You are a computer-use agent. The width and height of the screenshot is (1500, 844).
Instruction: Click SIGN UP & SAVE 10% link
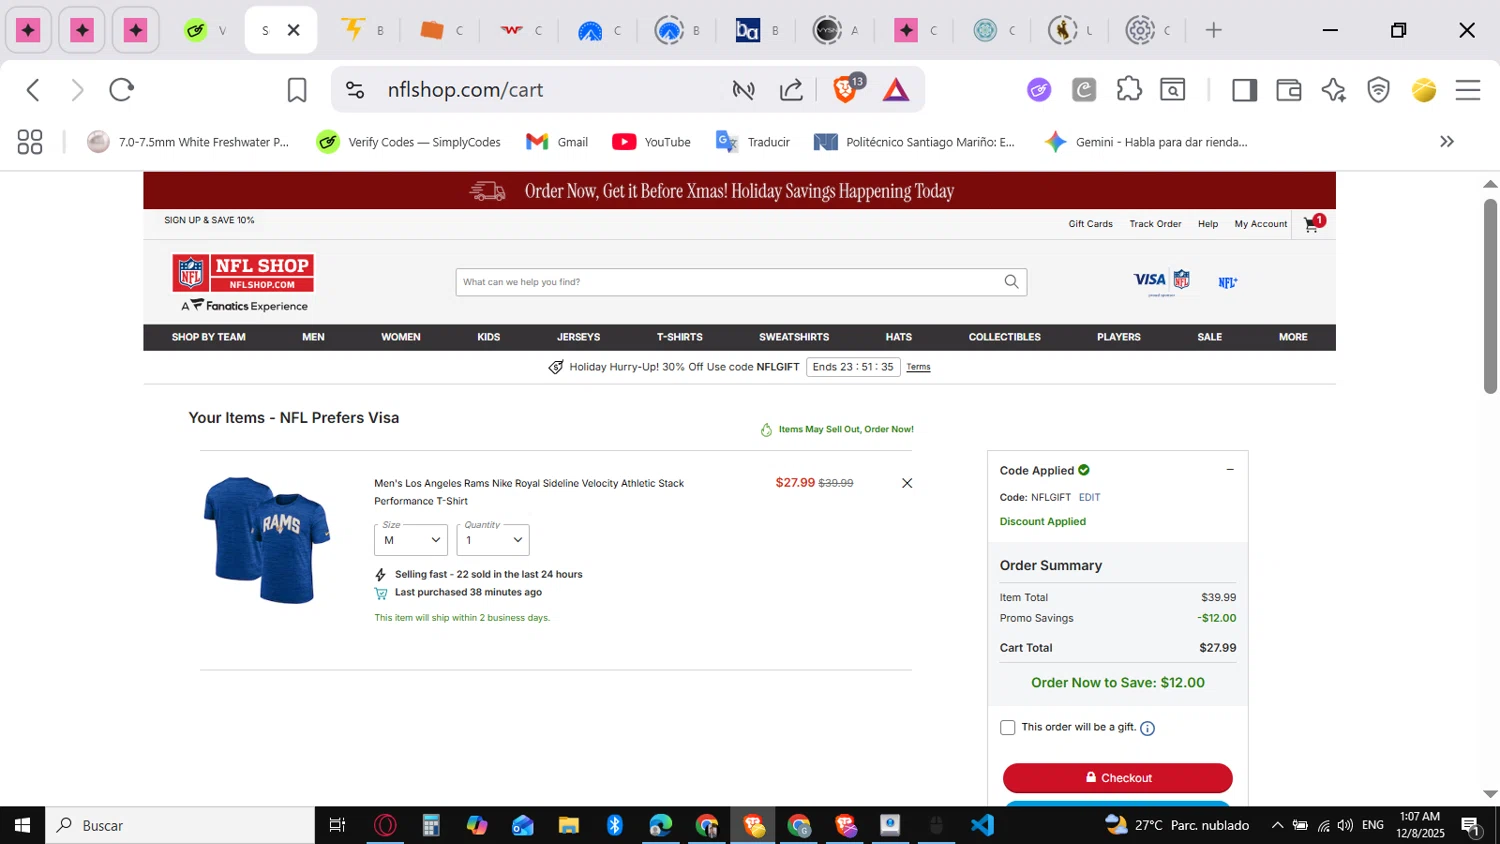click(x=209, y=220)
